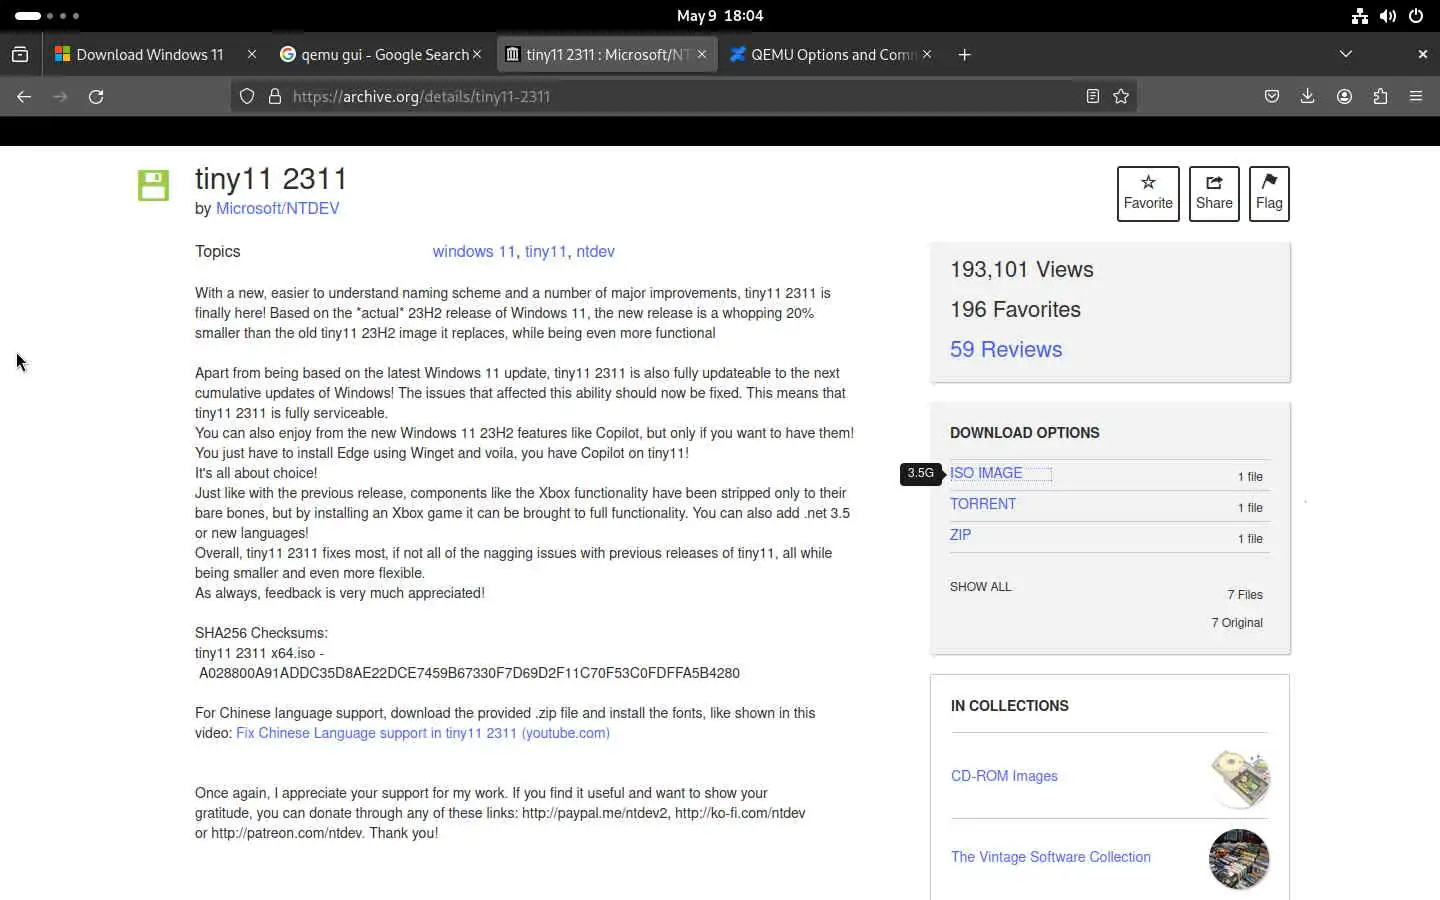1440x900 pixels.
Task: Open the system power icon
Action: click(1416, 16)
